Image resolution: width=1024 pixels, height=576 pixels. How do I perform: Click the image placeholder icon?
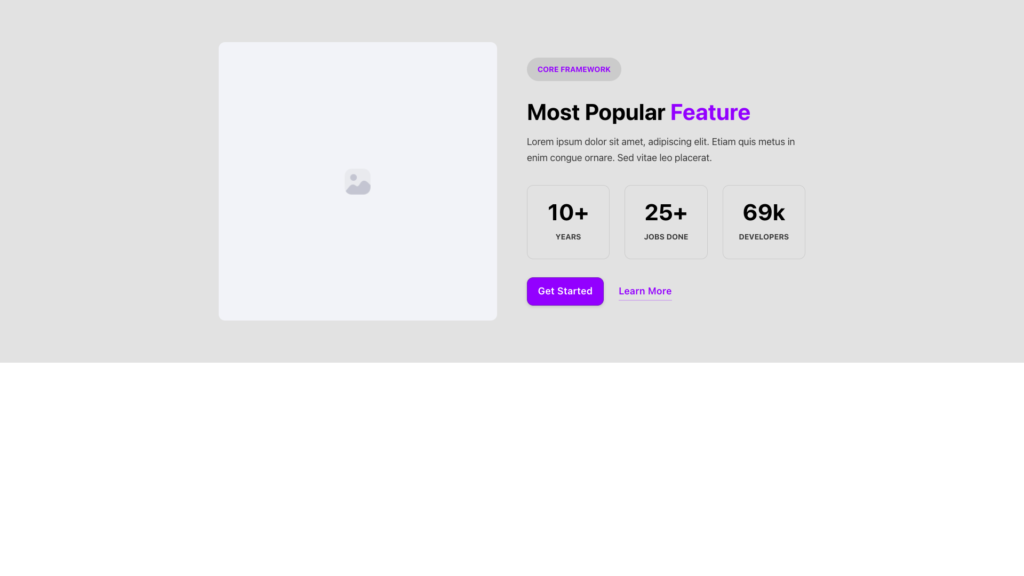pyautogui.click(x=357, y=182)
